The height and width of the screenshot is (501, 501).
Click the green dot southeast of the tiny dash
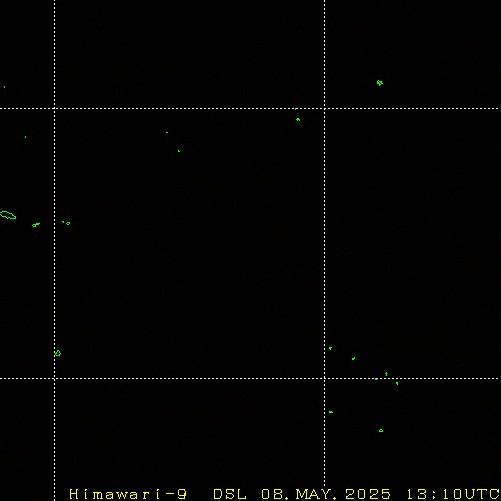point(179,151)
